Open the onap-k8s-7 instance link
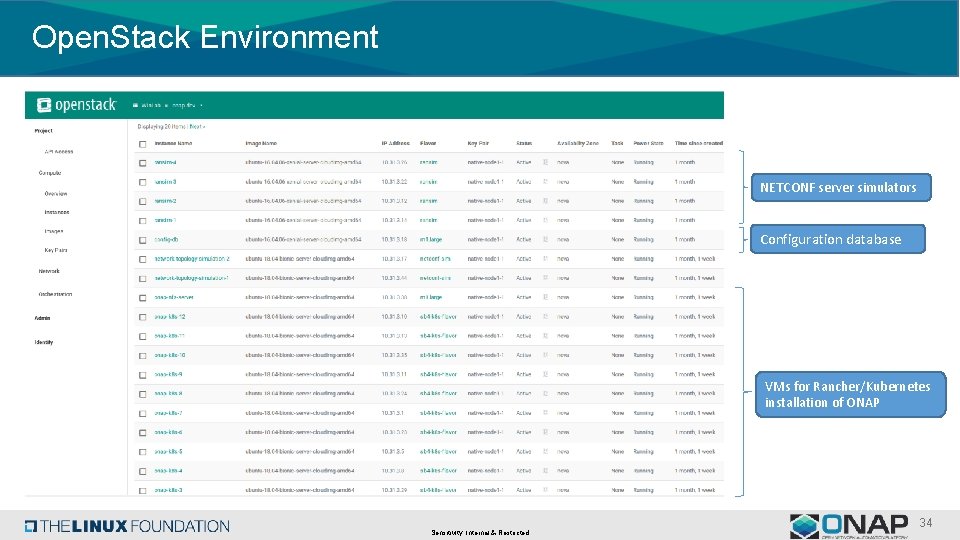The width and height of the screenshot is (960, 540). pos(168,413)
